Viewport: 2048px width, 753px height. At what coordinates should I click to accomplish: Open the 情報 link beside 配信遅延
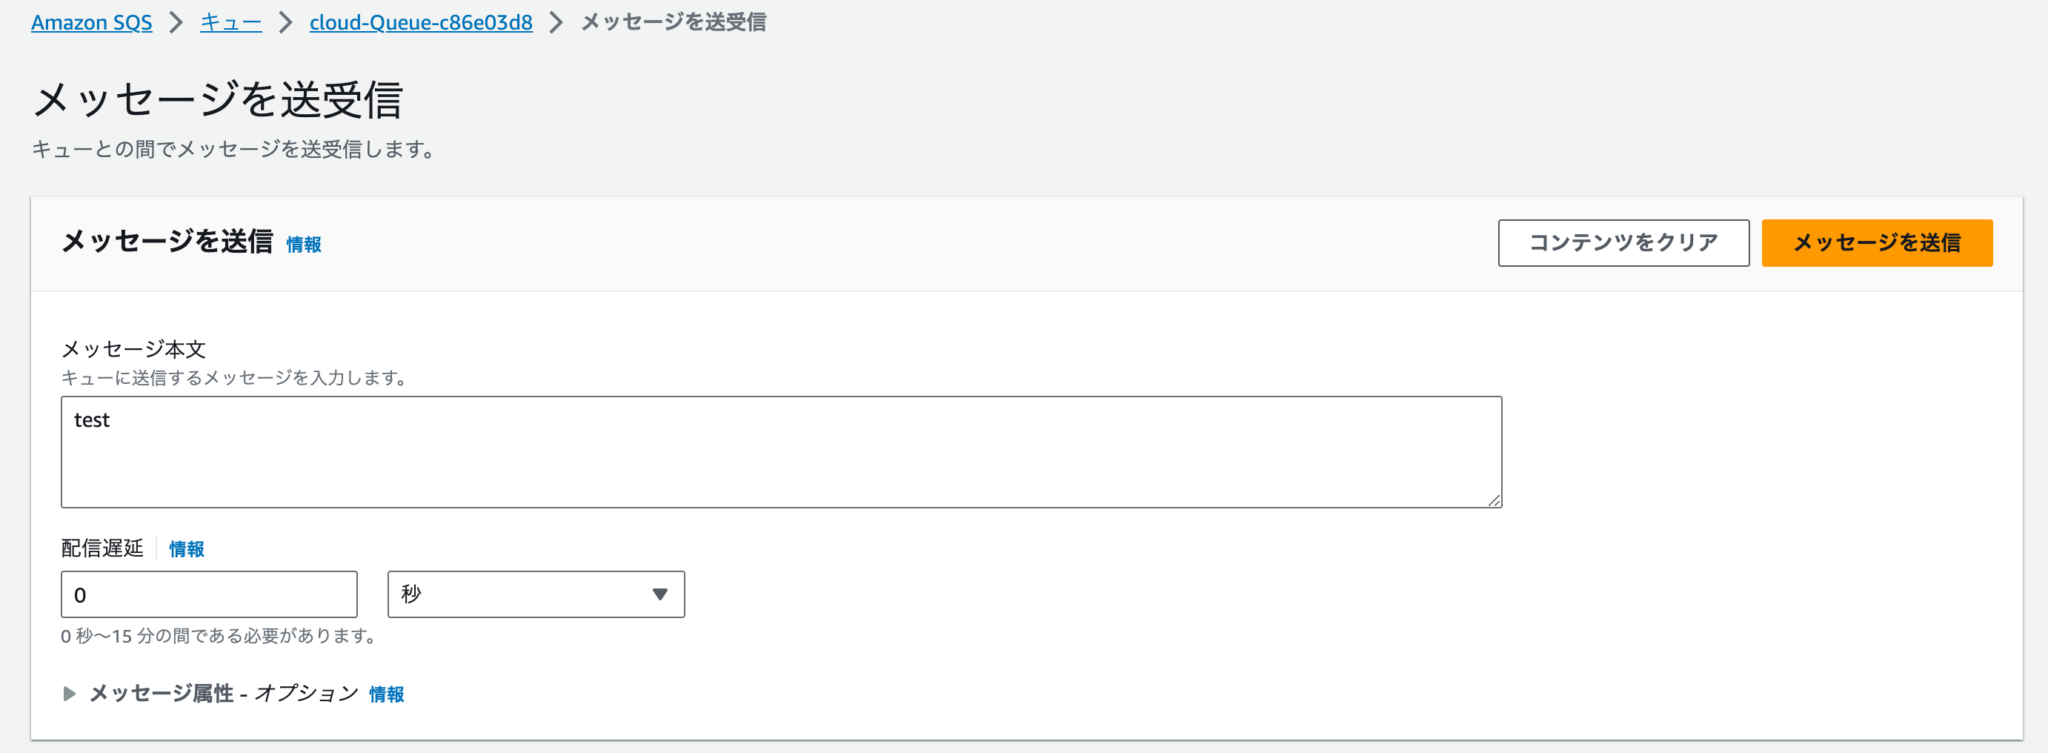pyautogui.click(x=185, y=548)
